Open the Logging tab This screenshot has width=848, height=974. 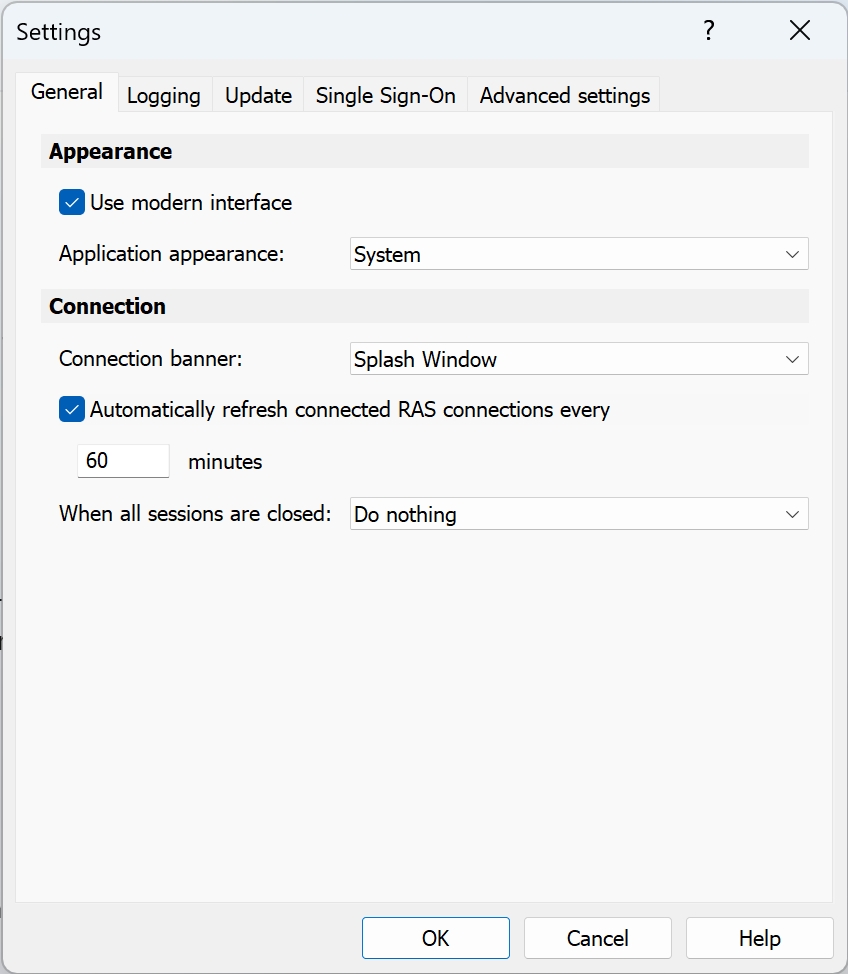coord(164,96)
